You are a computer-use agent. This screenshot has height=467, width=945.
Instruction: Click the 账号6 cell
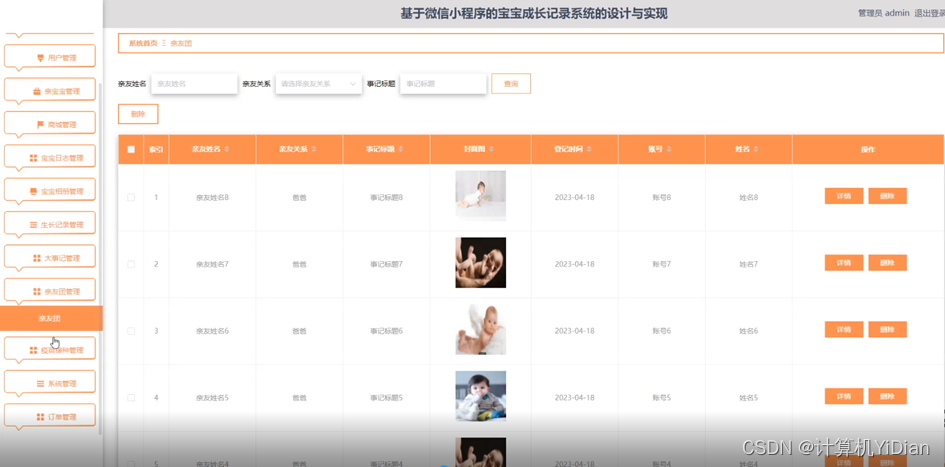662,331
